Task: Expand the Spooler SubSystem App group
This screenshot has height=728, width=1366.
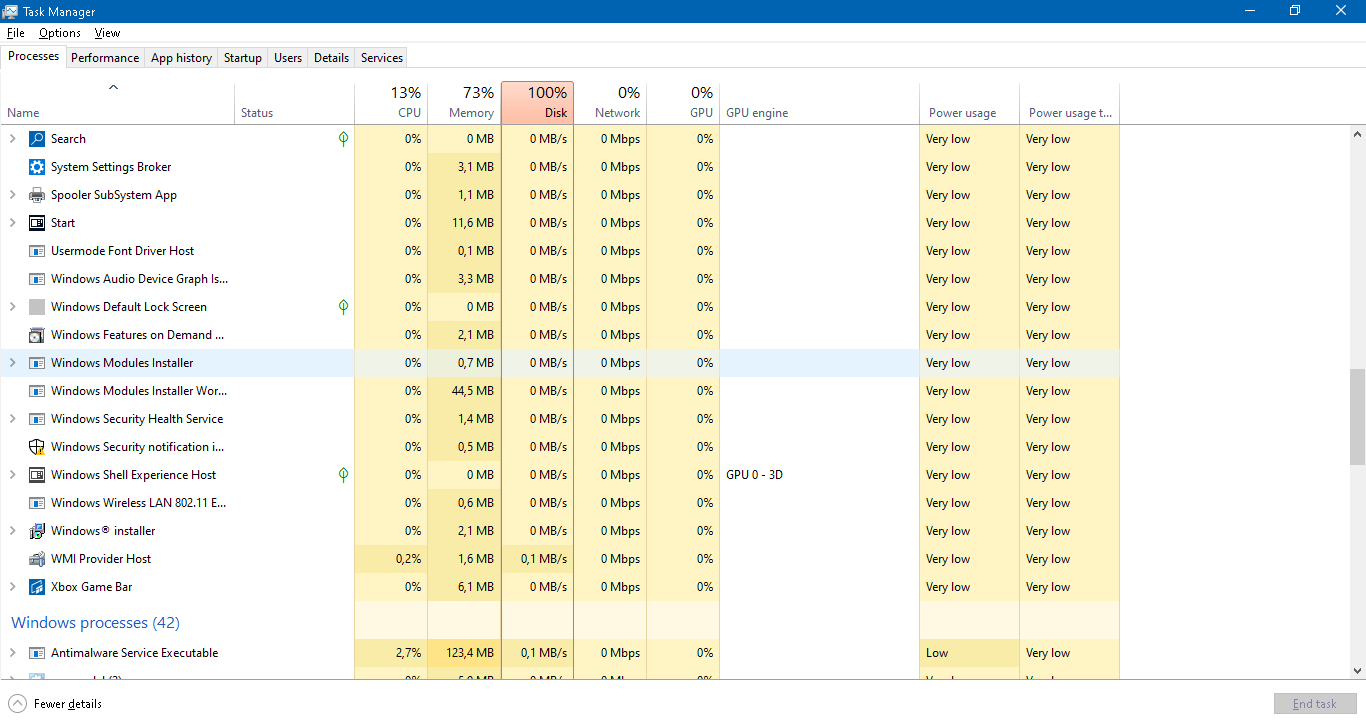Action: pyautogui.click(x=13, y=195)
